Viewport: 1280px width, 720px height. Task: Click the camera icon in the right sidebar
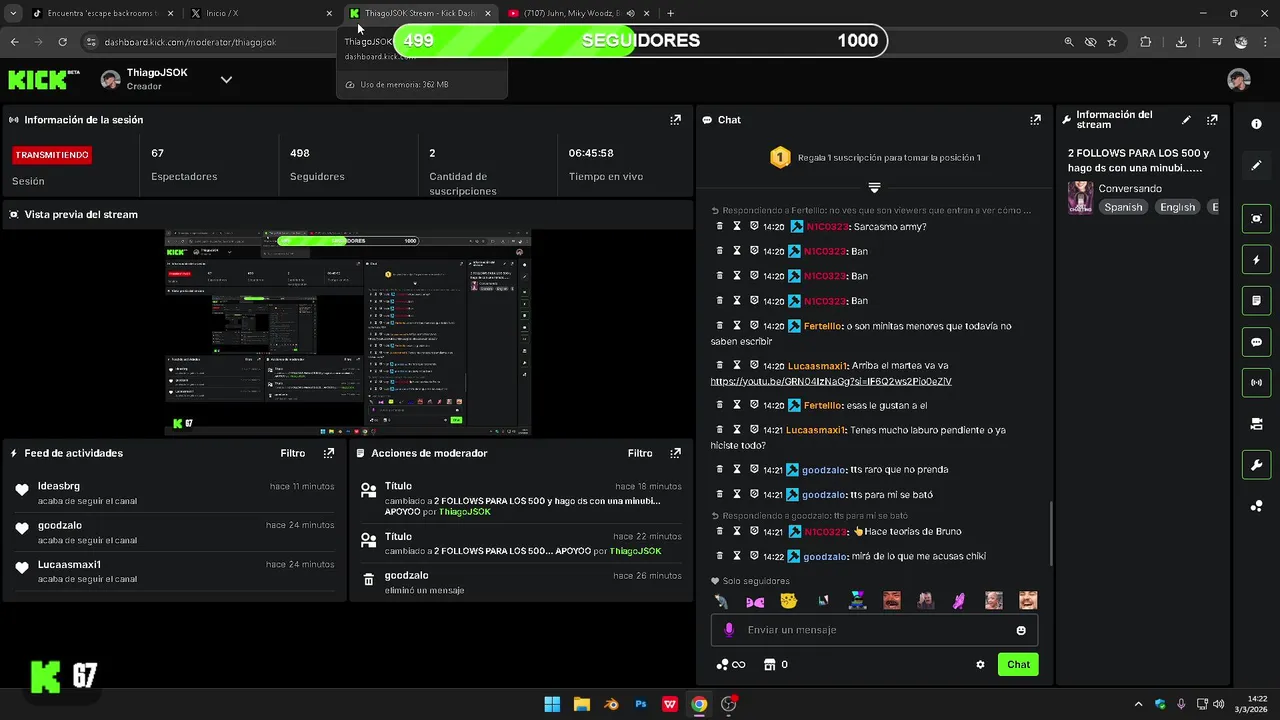1256,424
